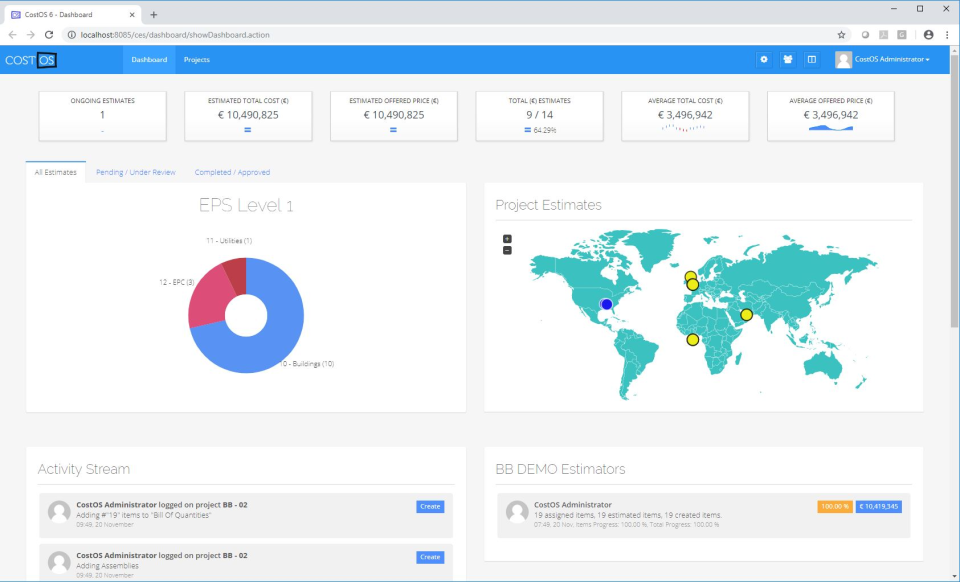This screenshot has width=960, height=582.
Task: Click the users group icon in top bar
Action: pos(789,60)
